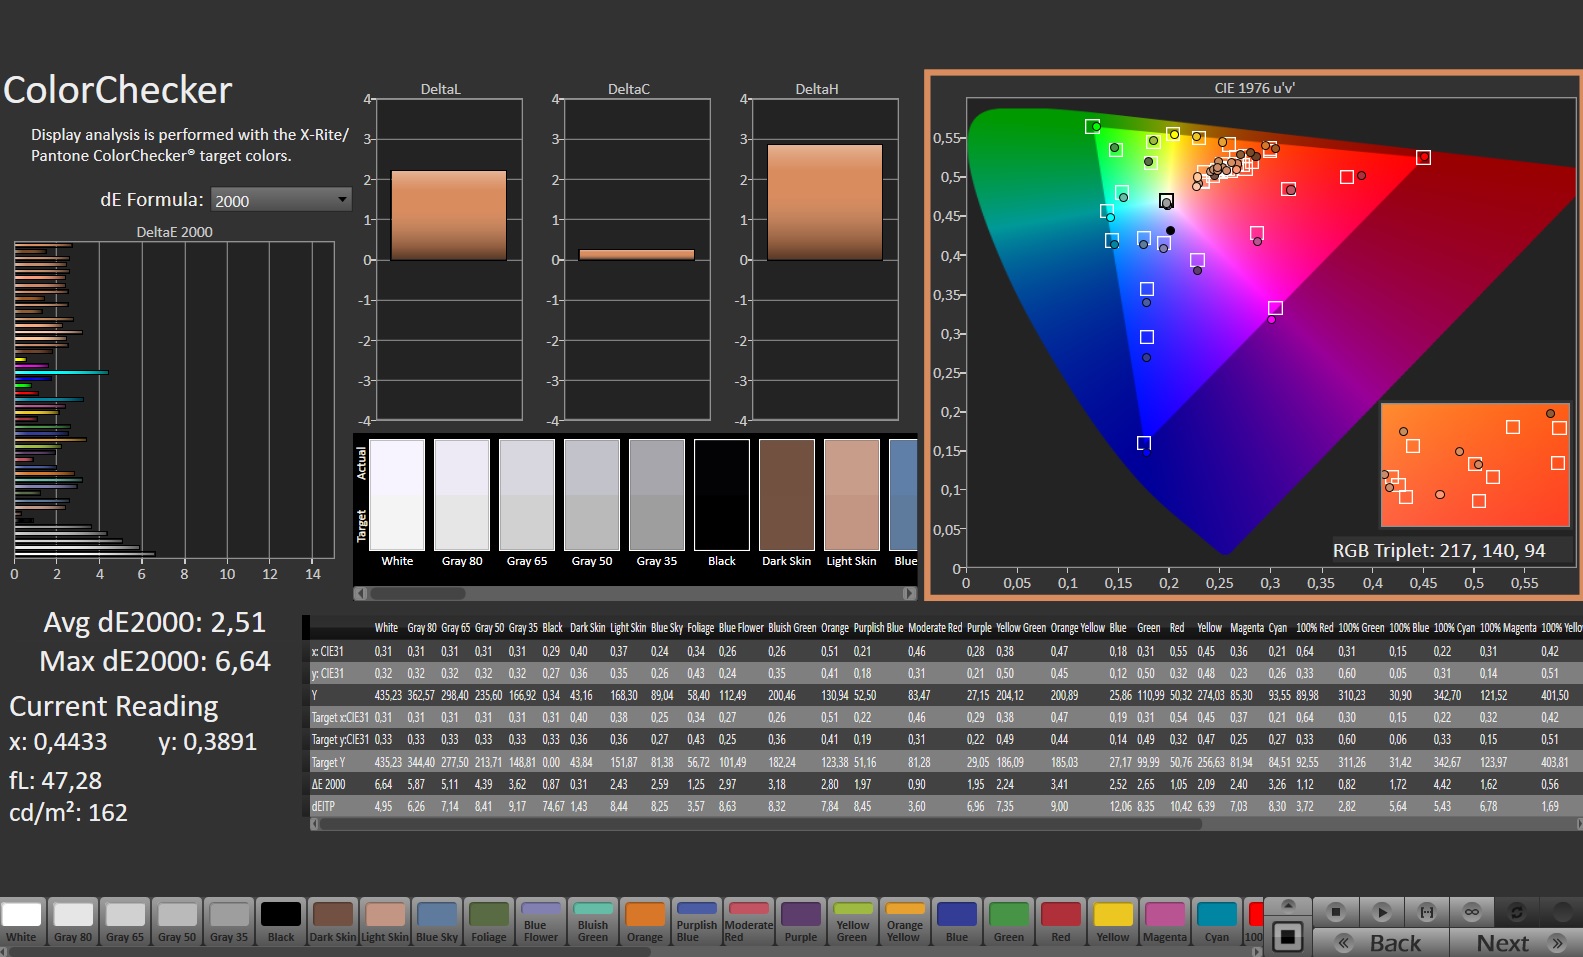This screenshot has width=1583, height=957.
Task: Open the dE Formula dropdown
Action: [x=281, y=200]
